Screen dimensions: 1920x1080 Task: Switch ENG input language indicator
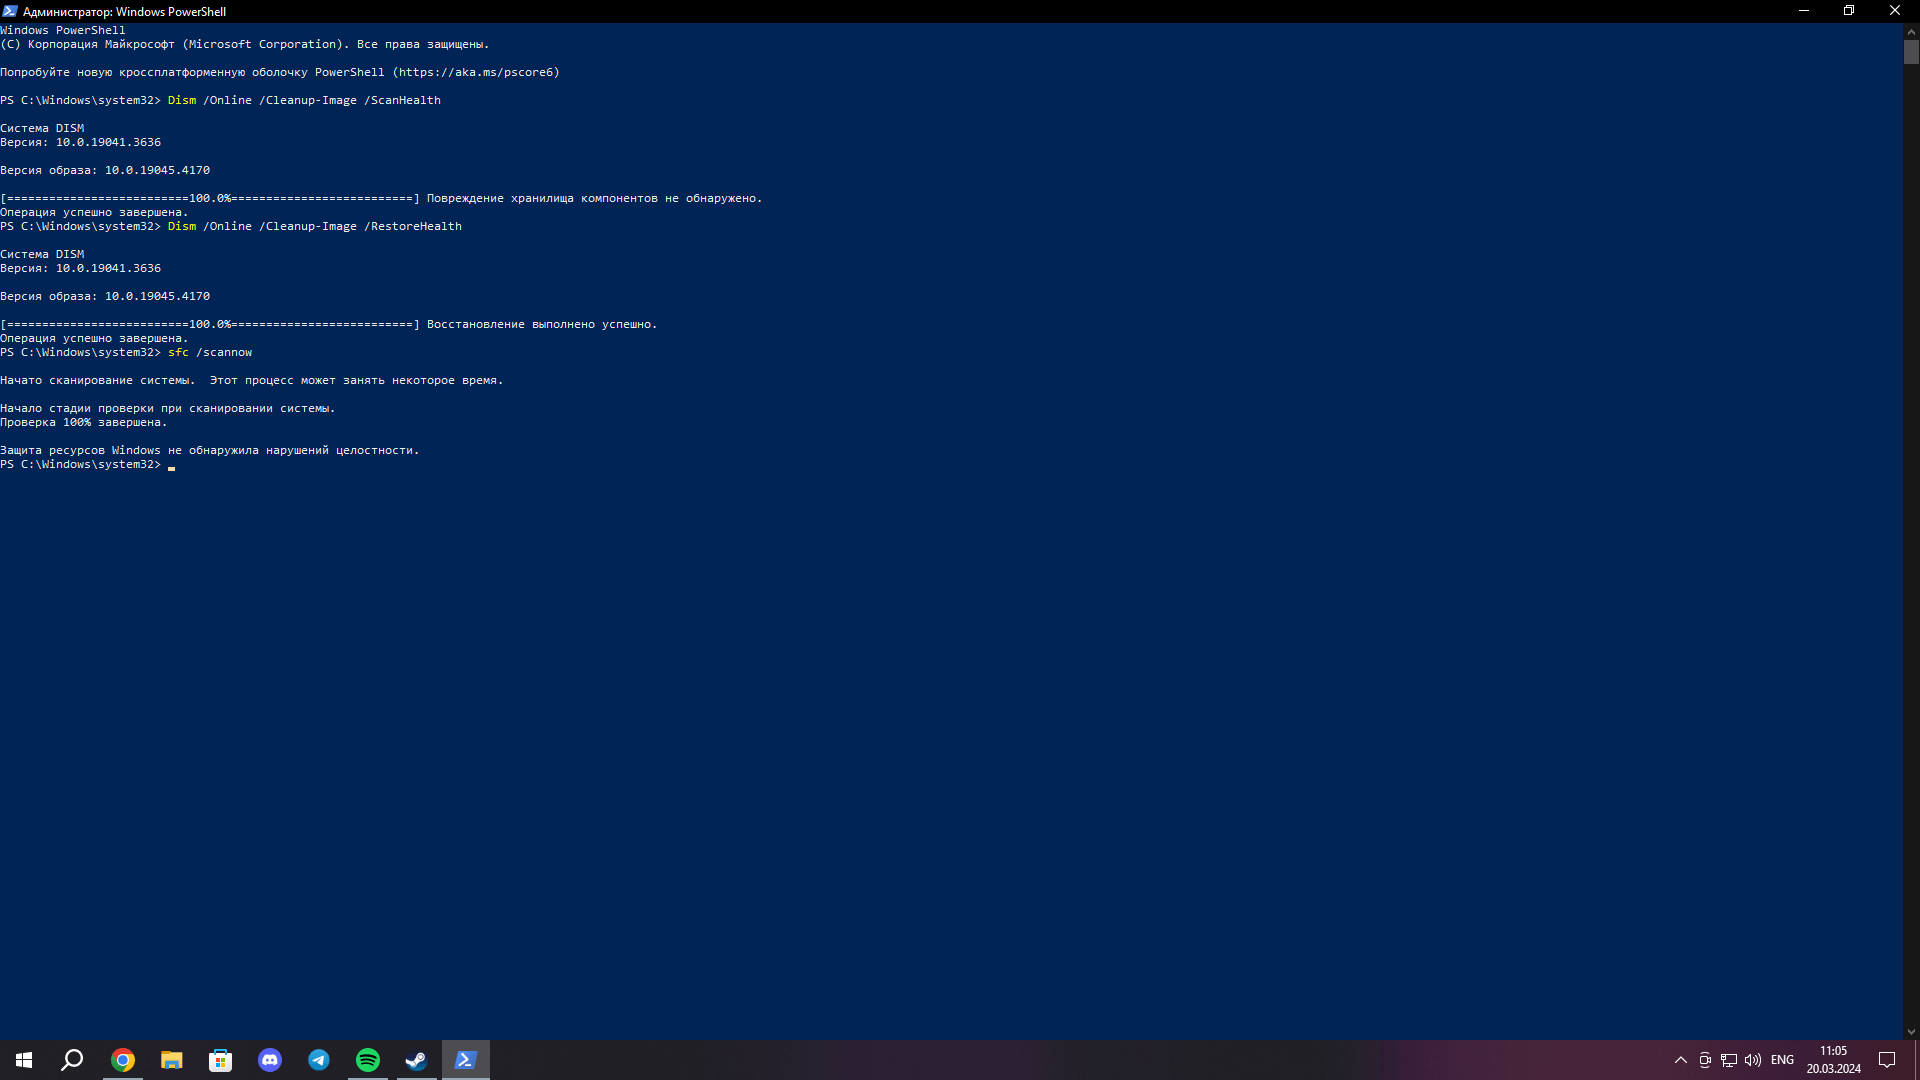1782,1060
